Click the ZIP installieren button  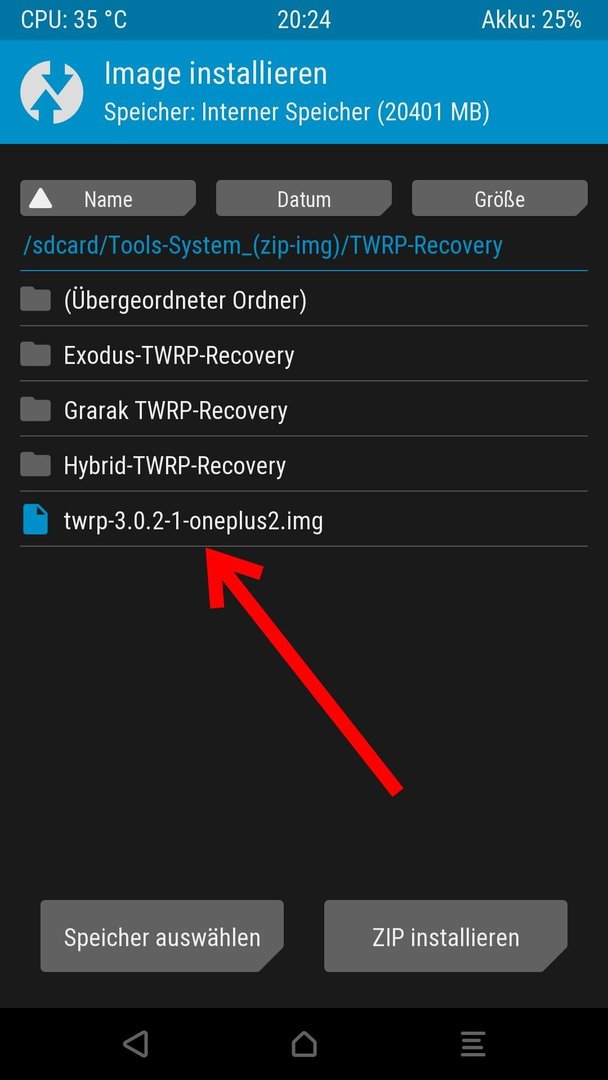[x=445, y=937]
